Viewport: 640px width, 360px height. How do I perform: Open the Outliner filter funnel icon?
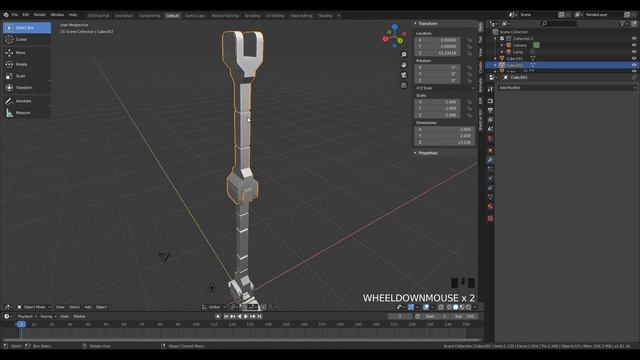tap(623, 24)
